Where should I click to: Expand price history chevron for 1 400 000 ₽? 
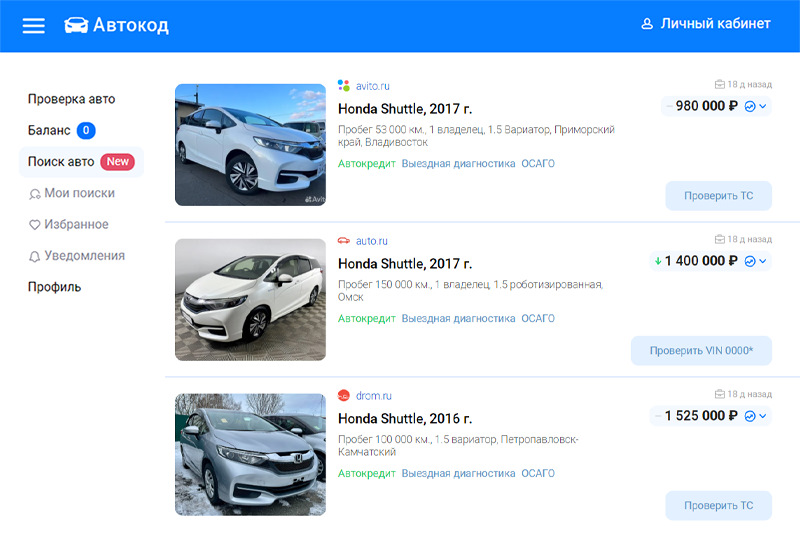pyautogui.click(x=763, y=261)
